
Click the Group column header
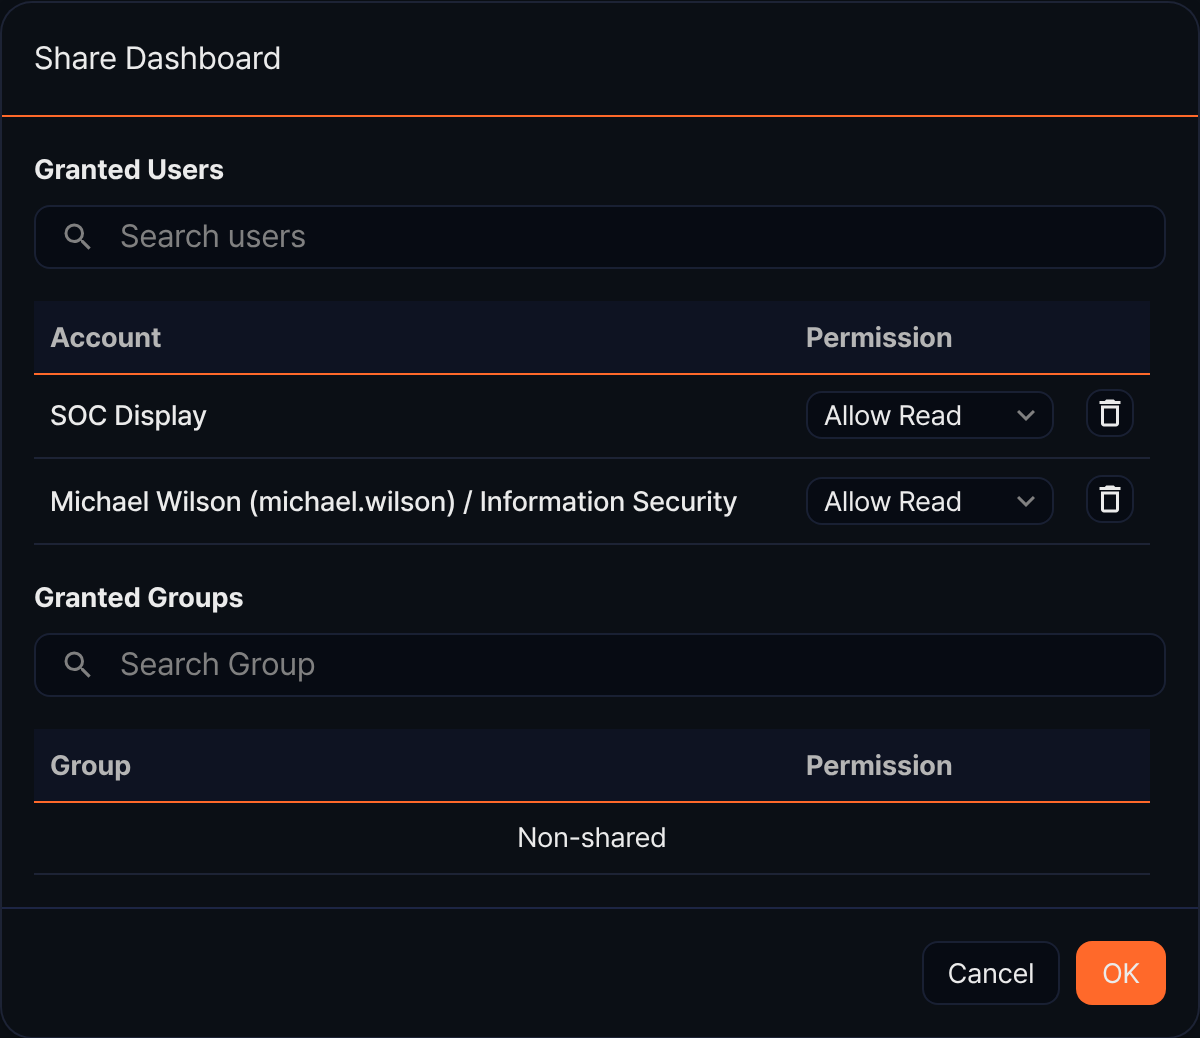pyautogui.click(x=91, y=766)
